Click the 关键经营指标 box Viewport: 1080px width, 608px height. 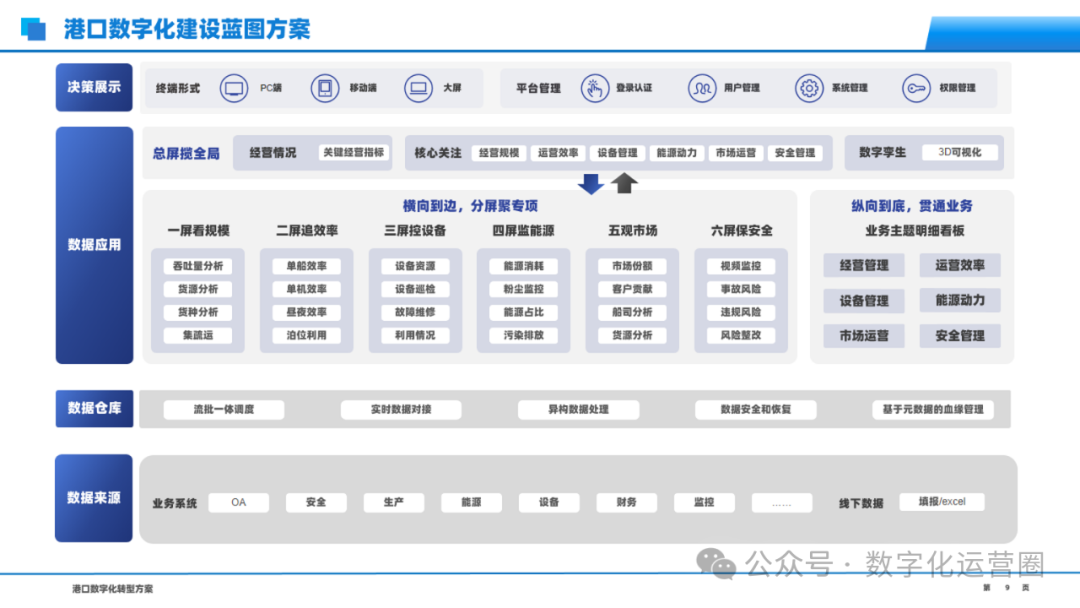coord(354,152)
